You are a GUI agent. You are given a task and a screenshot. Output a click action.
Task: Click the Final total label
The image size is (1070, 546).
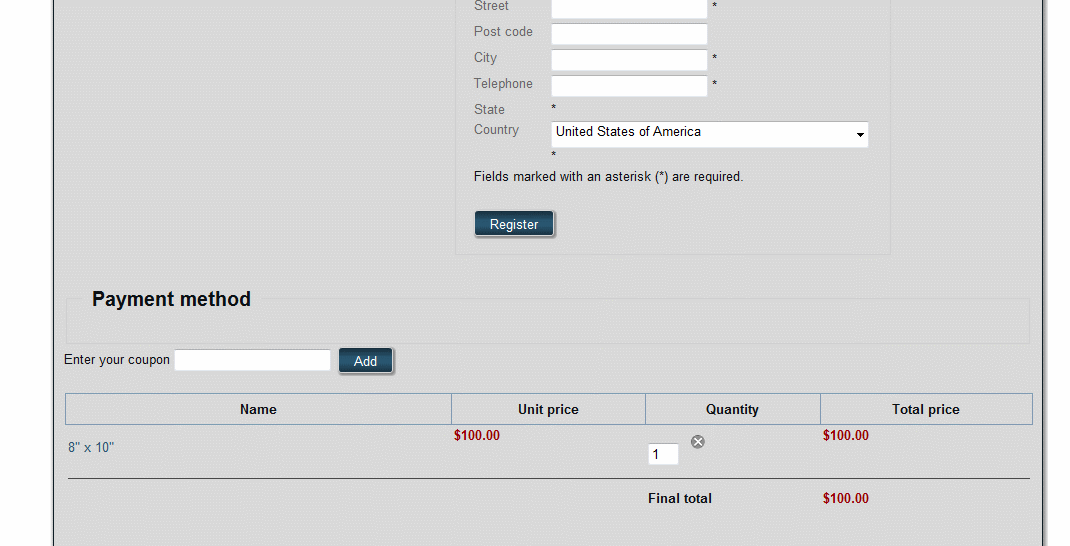click(x=680, y=498)
